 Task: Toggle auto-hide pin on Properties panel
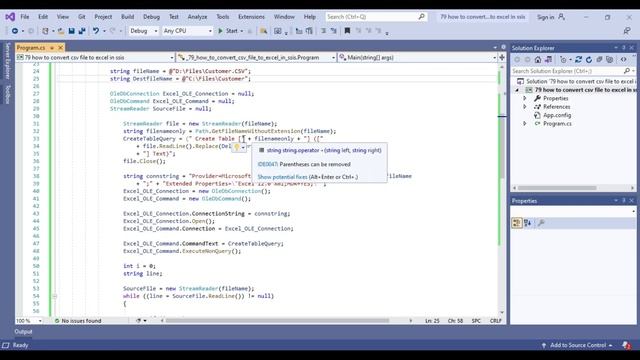click(x=624, y=201)
